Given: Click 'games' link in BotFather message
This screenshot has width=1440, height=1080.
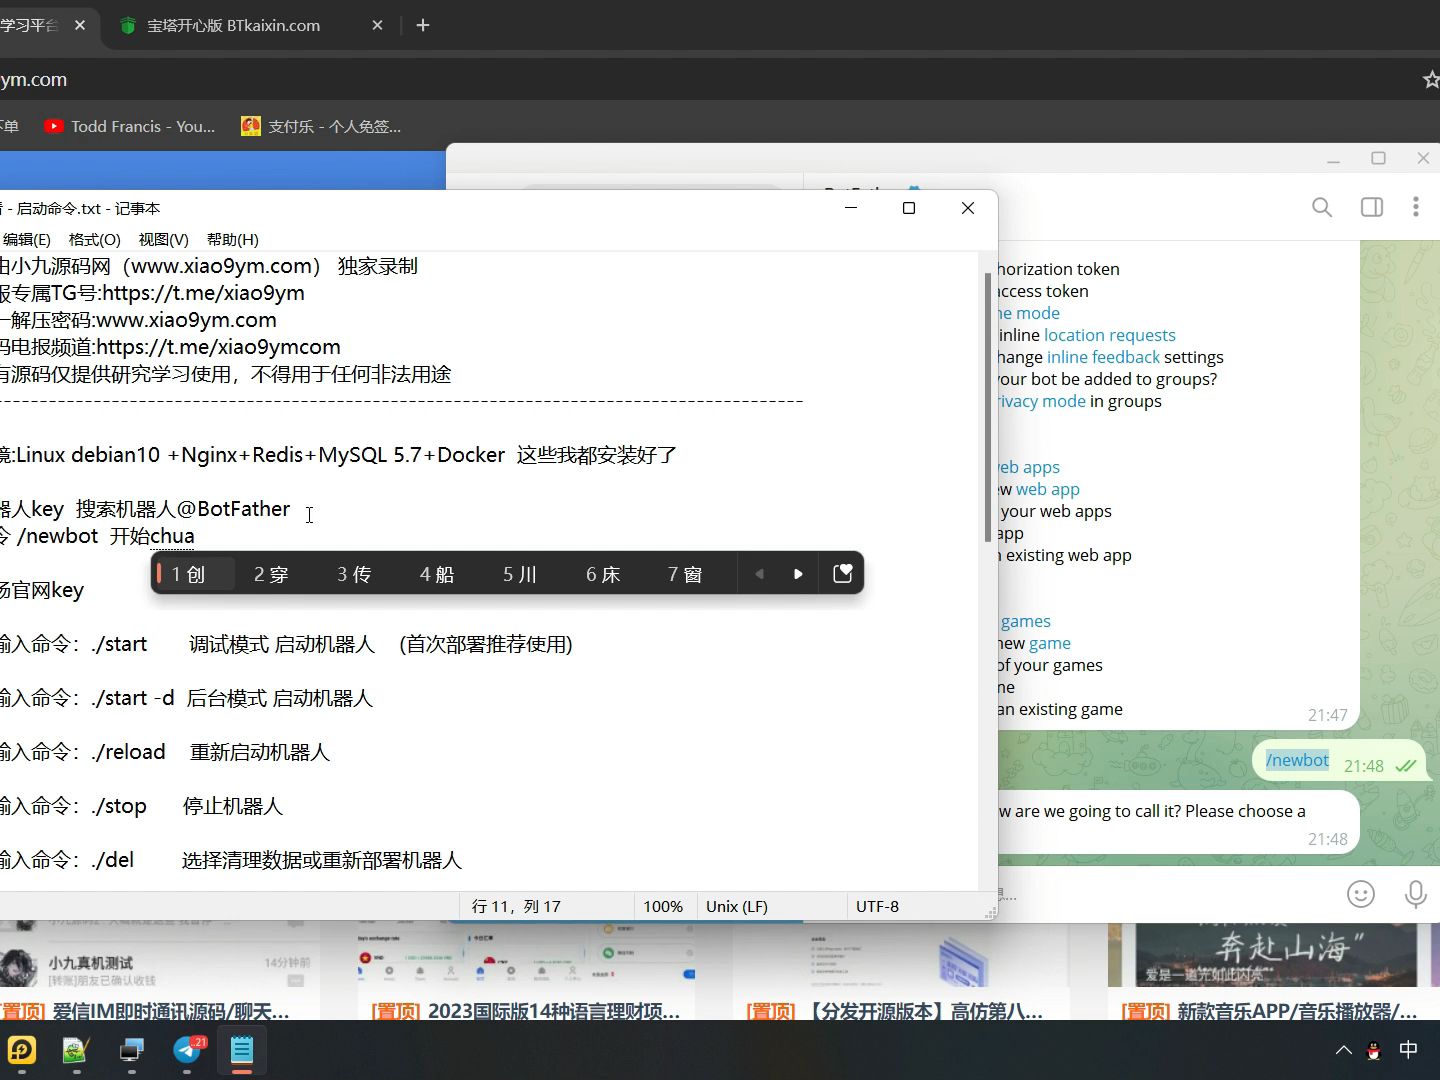Looking at the screenshot, I should click(x=1026, y=621).
